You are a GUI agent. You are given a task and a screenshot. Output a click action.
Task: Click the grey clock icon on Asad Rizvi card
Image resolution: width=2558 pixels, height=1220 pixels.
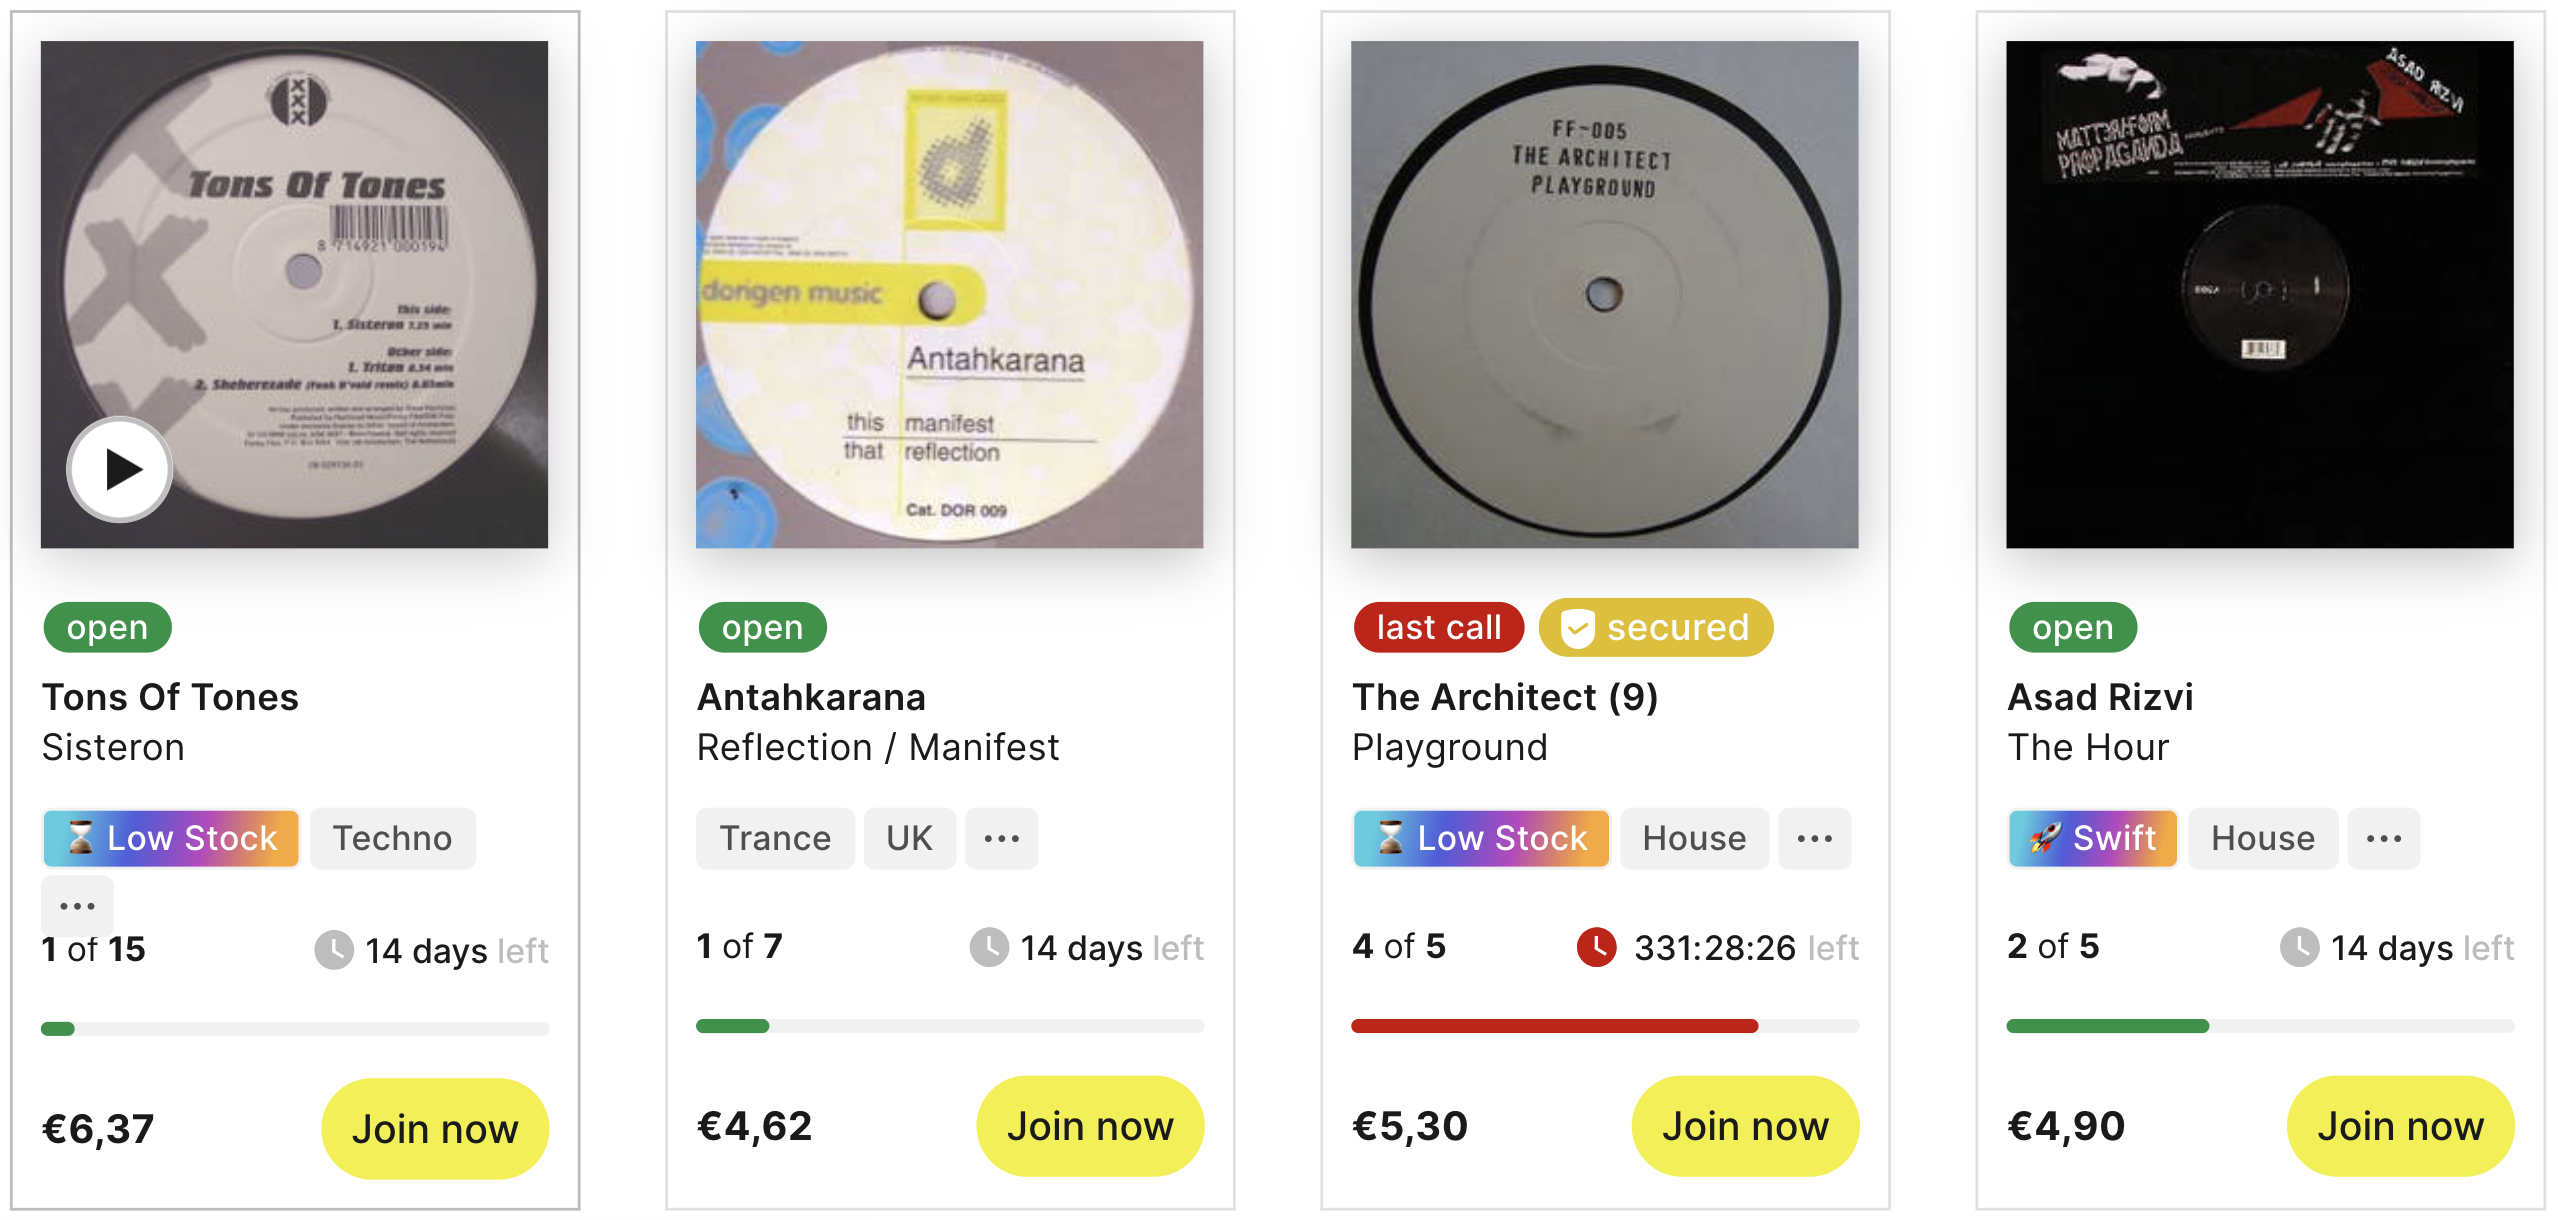coord(2299,946)
